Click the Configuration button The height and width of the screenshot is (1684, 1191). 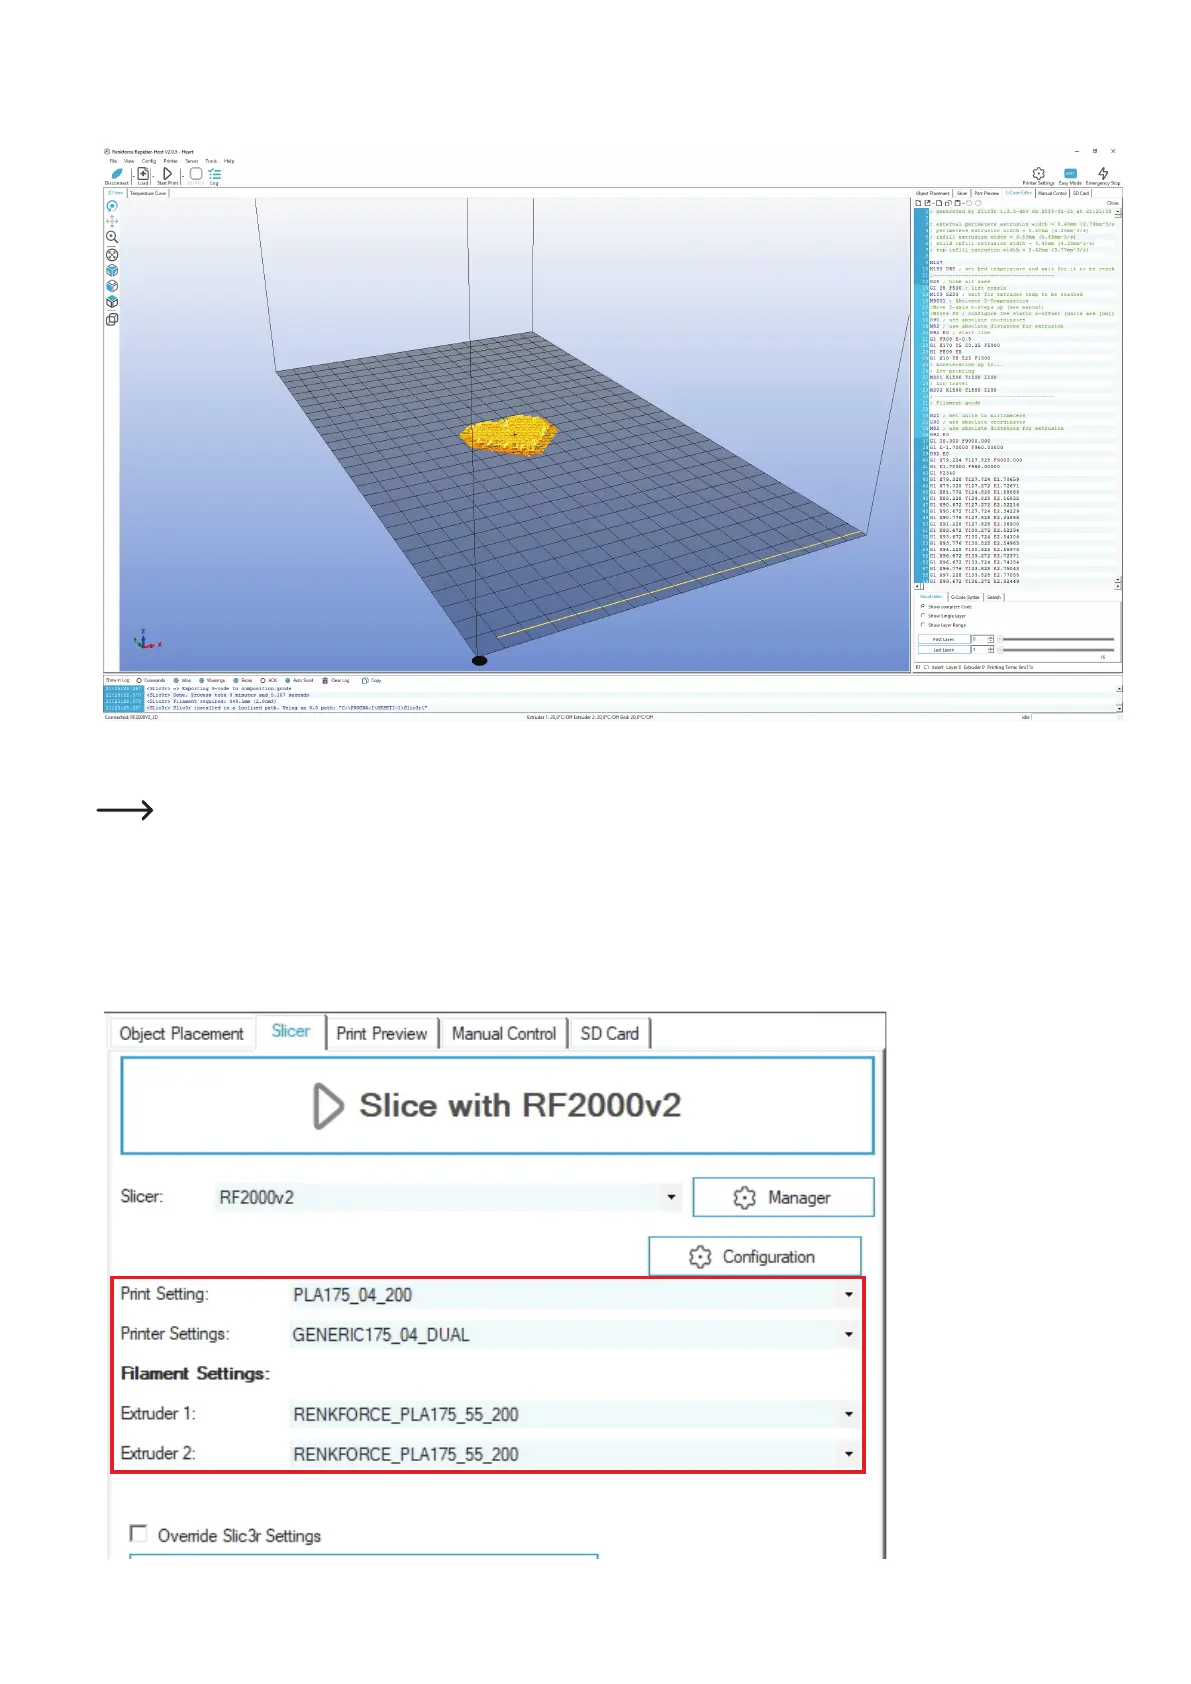tap(754, 1256)
